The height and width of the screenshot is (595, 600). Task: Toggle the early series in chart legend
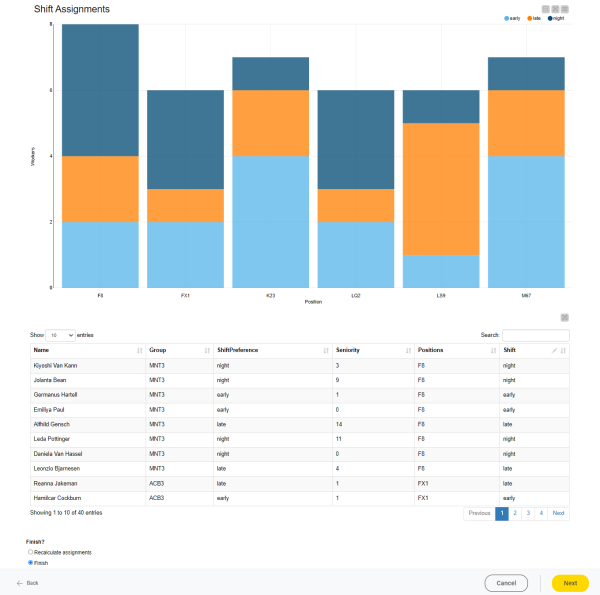tap(512, 18)
